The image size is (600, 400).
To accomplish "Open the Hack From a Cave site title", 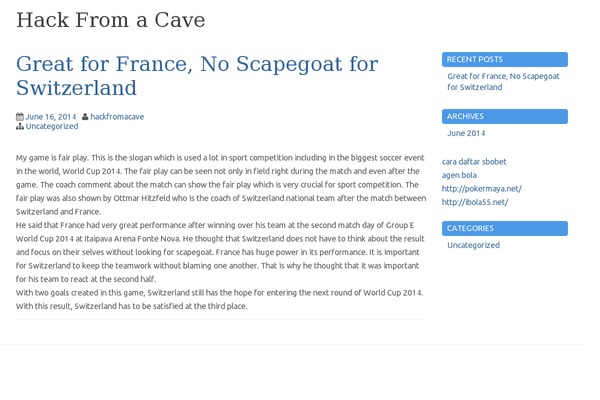I will tap(111, 20).
